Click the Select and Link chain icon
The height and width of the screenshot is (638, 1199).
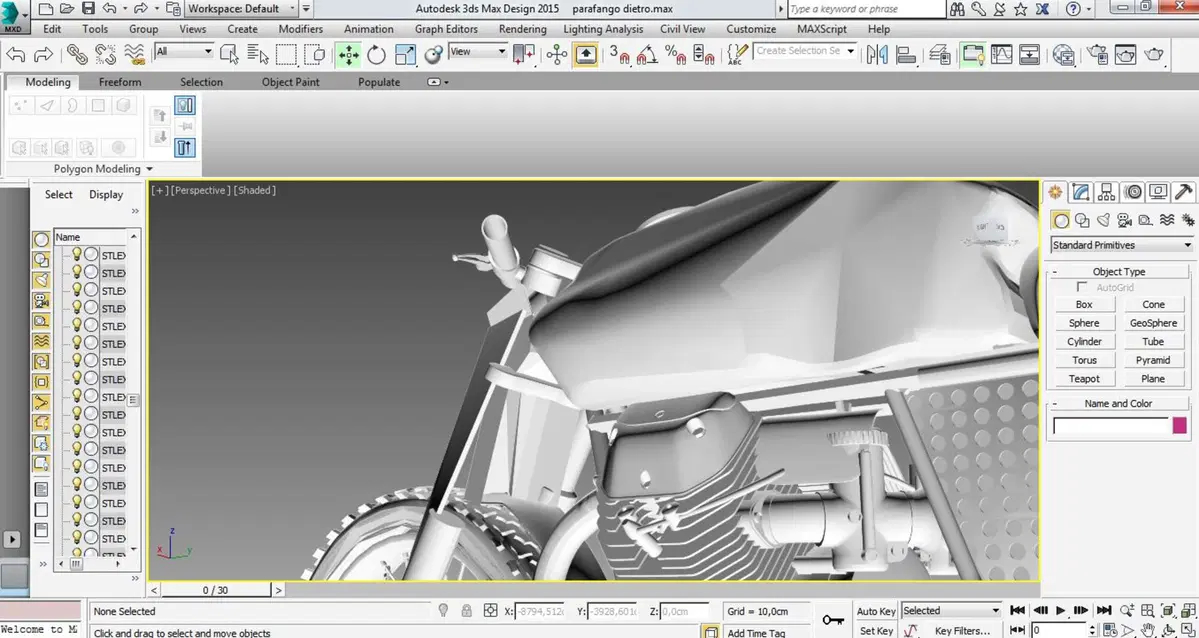77,54
